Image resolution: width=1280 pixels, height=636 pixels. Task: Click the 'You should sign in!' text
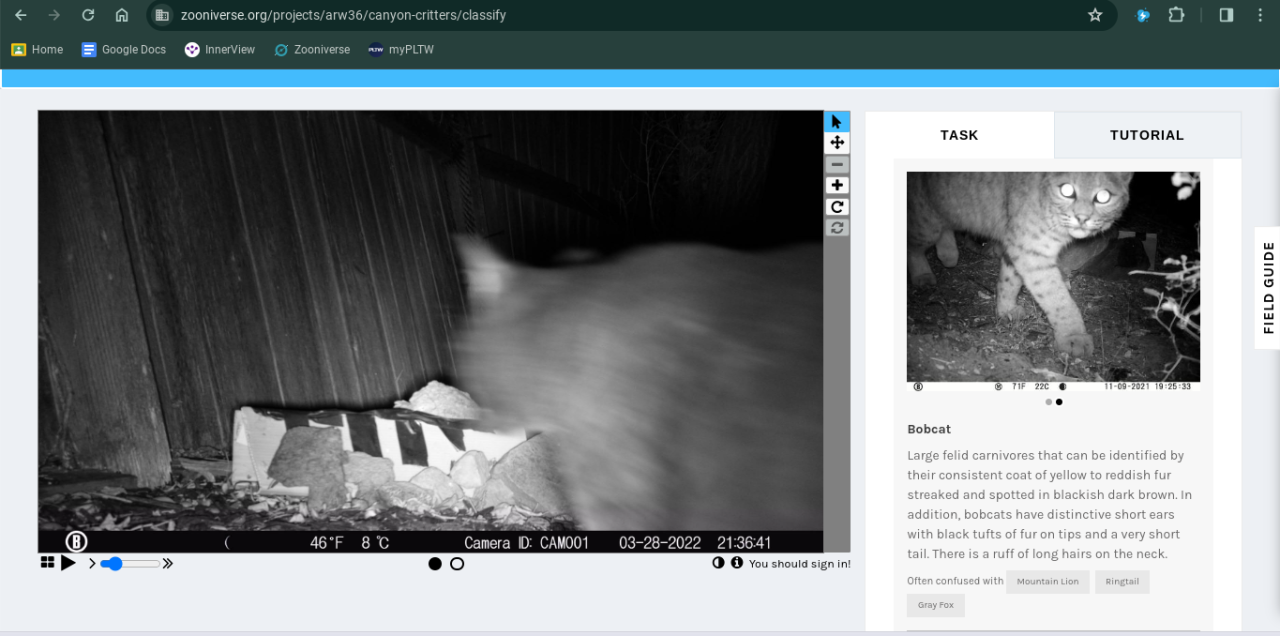[800, 564]
